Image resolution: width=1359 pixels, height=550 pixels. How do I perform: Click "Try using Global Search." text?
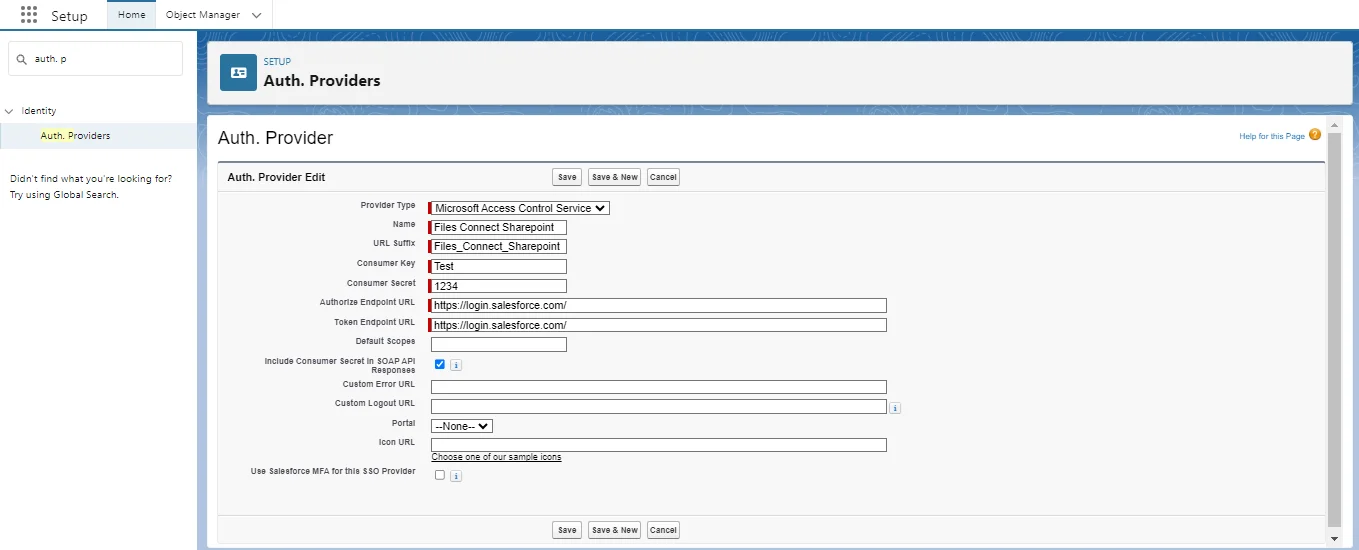[x=64, y=195]
